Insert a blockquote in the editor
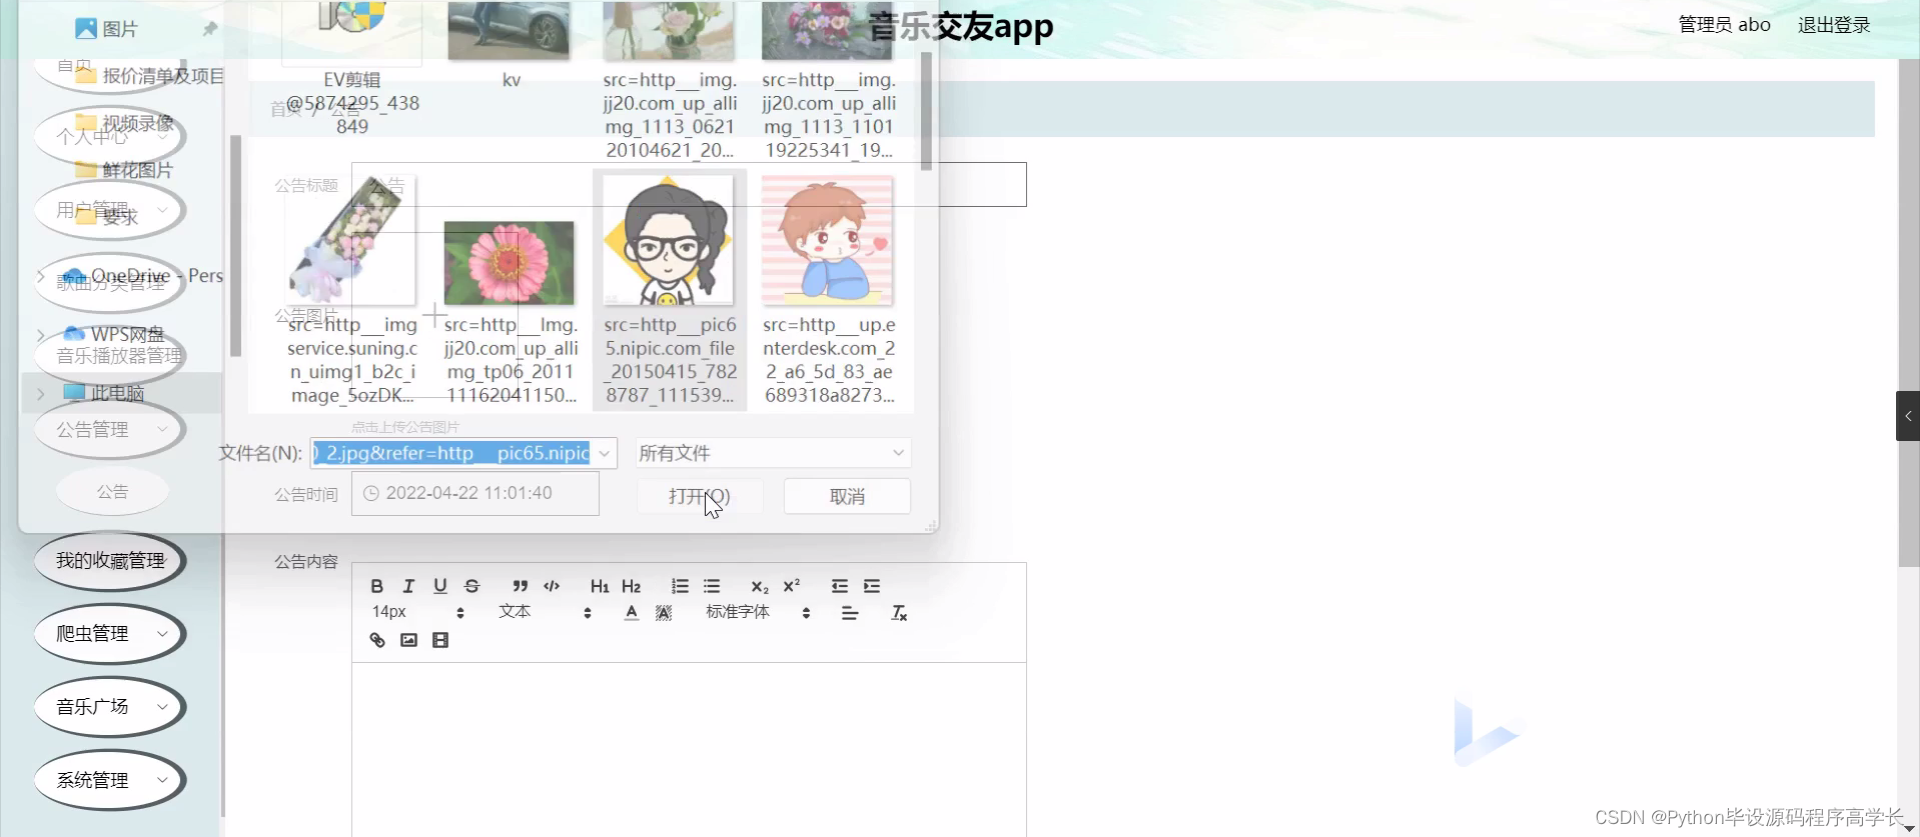Viewport: 1920px width, 837px height. pos(520,586)
